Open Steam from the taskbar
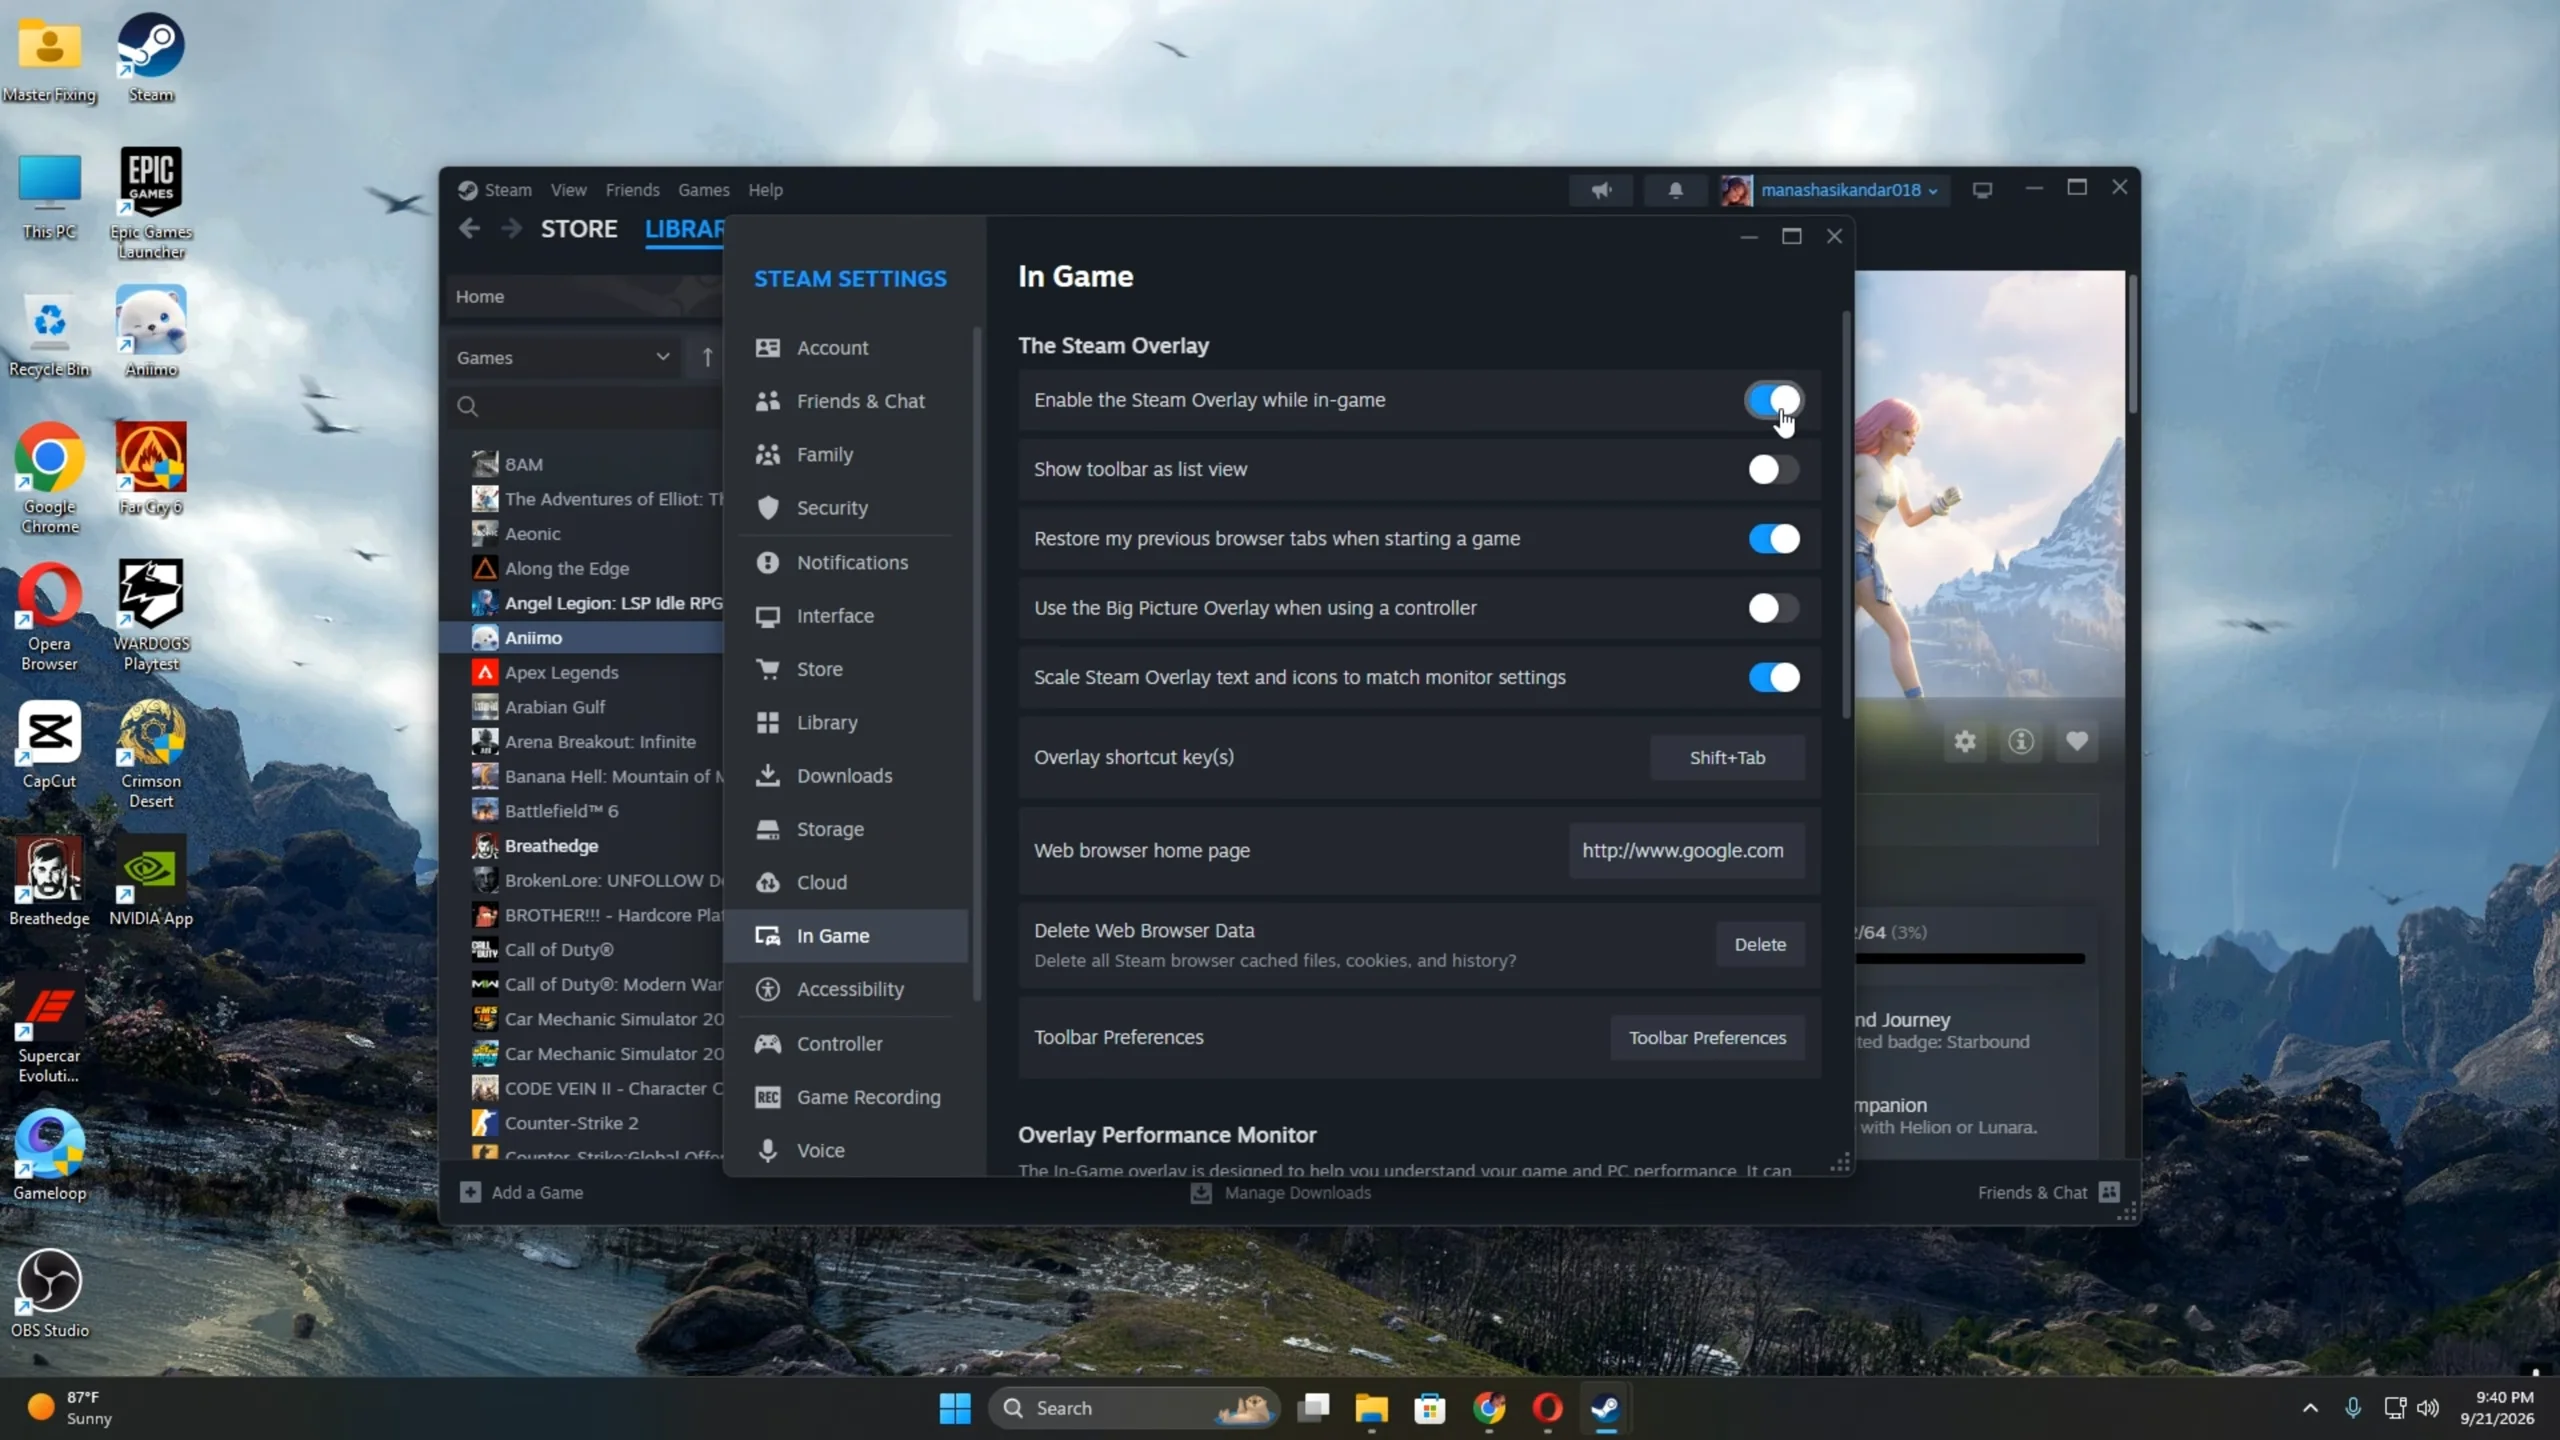The image size is (2560, 1440). coord(1606,1408)
